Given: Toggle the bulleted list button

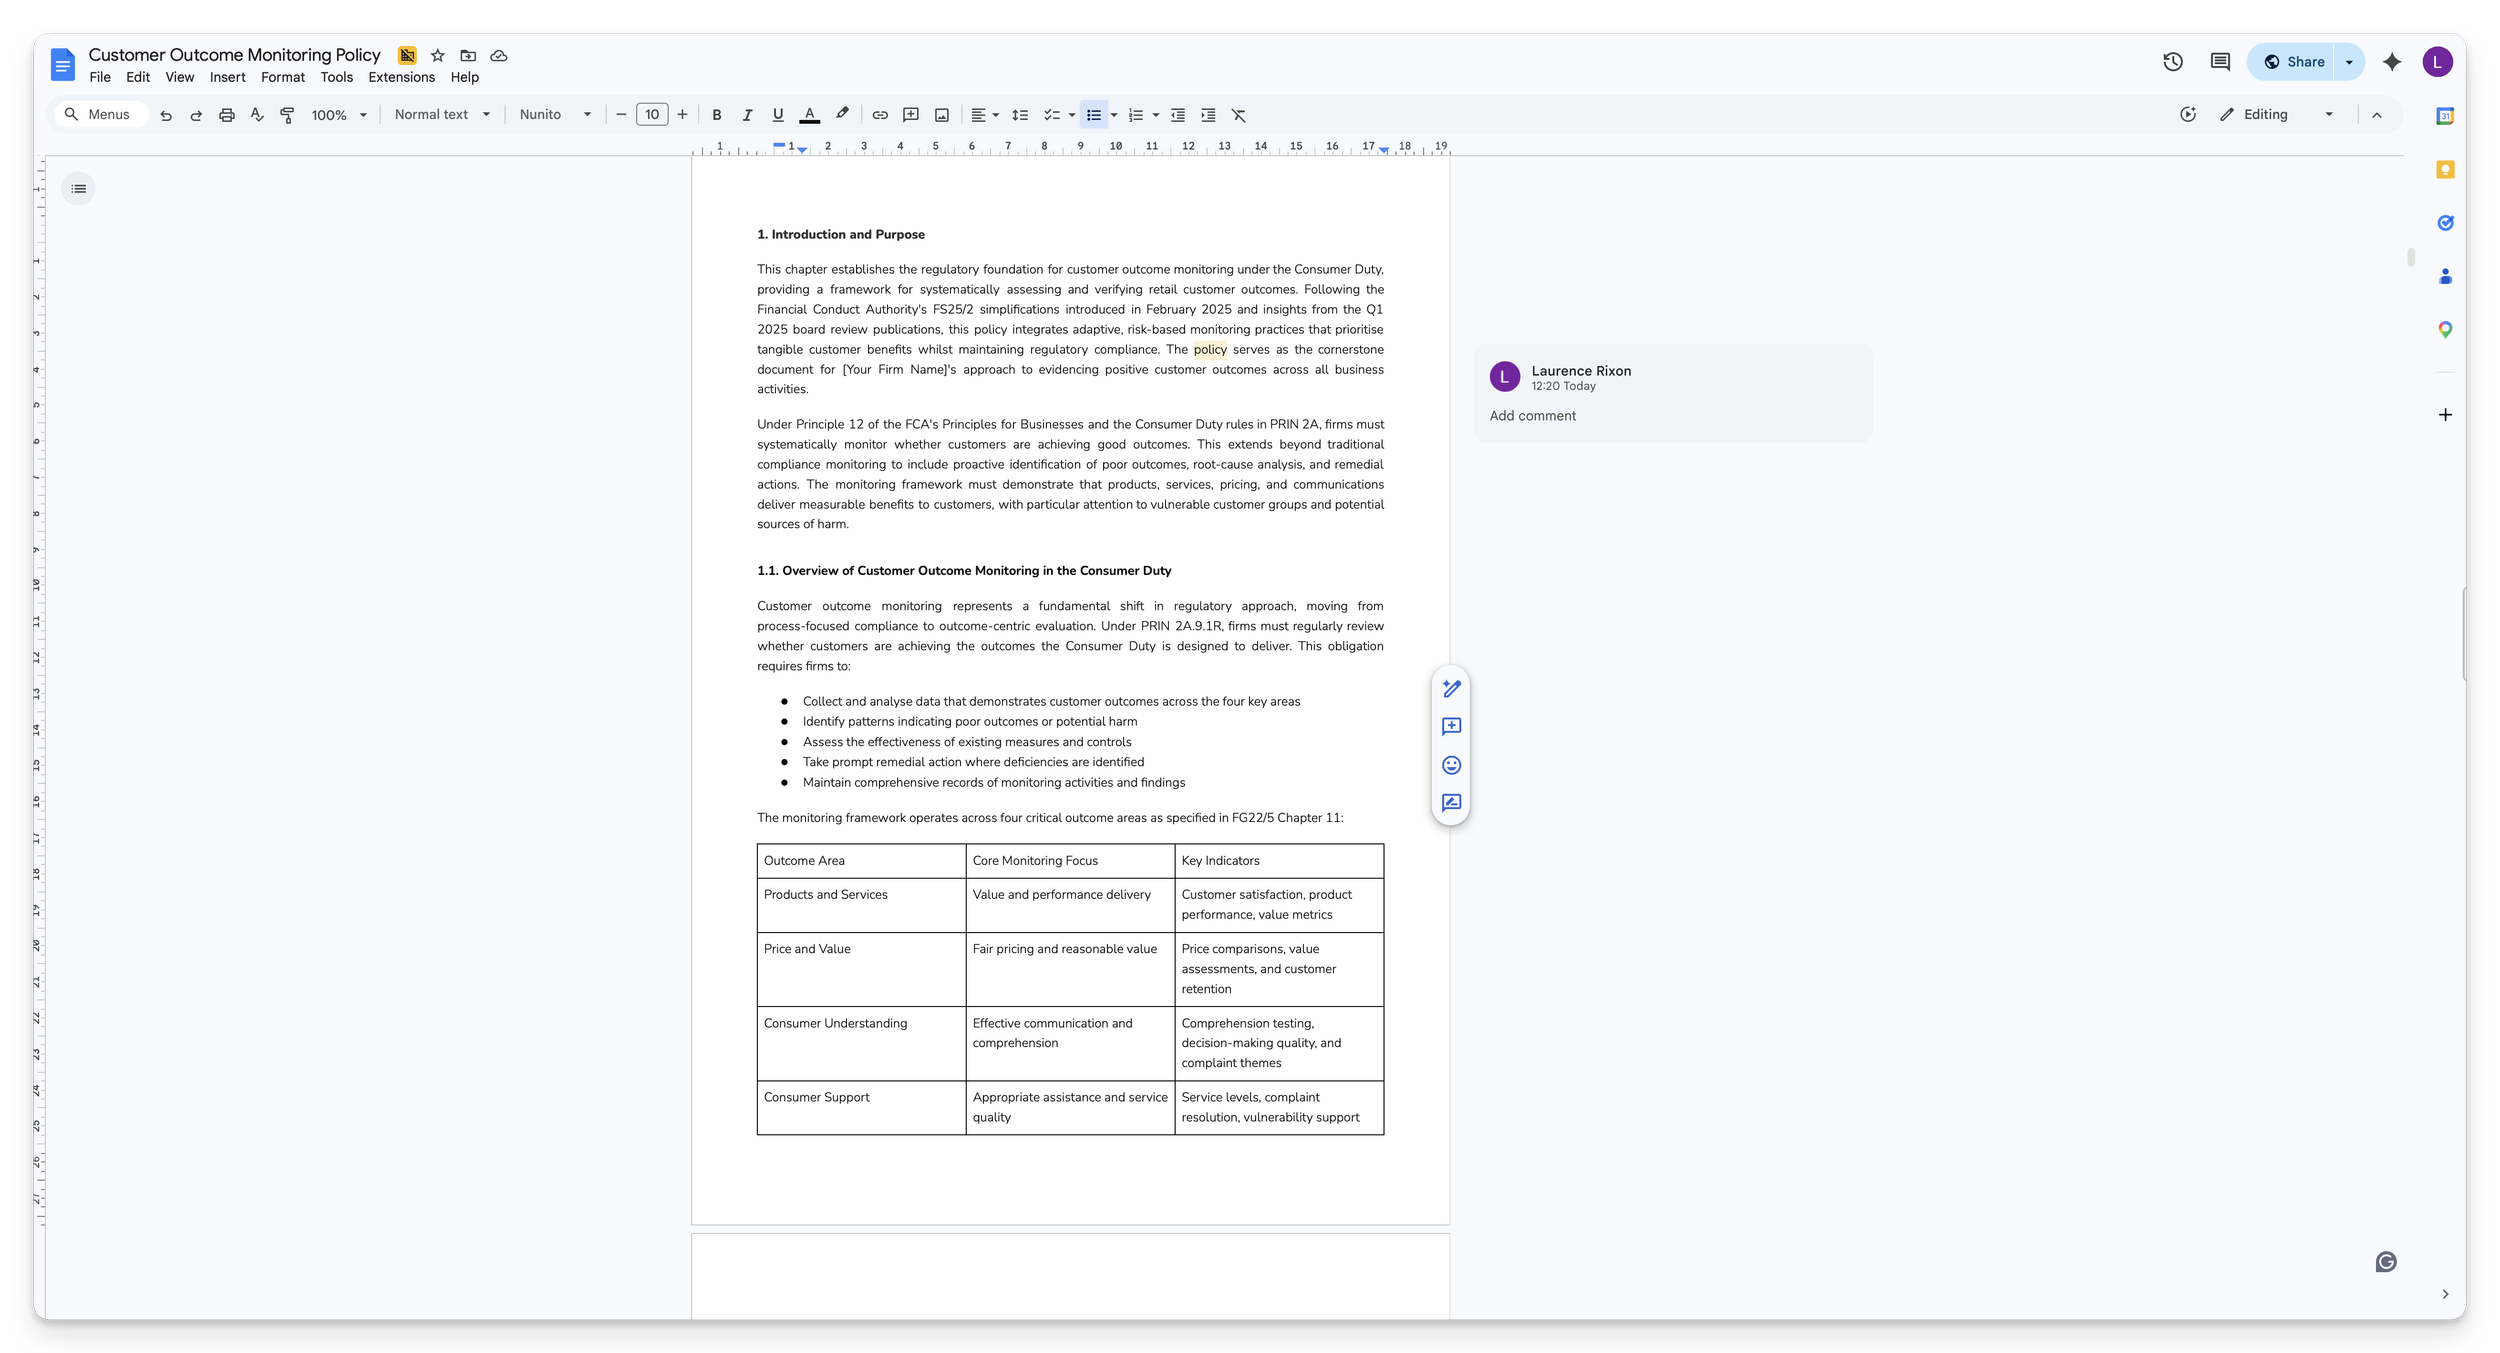Looking at the screenshot, I should [1093, 115].
